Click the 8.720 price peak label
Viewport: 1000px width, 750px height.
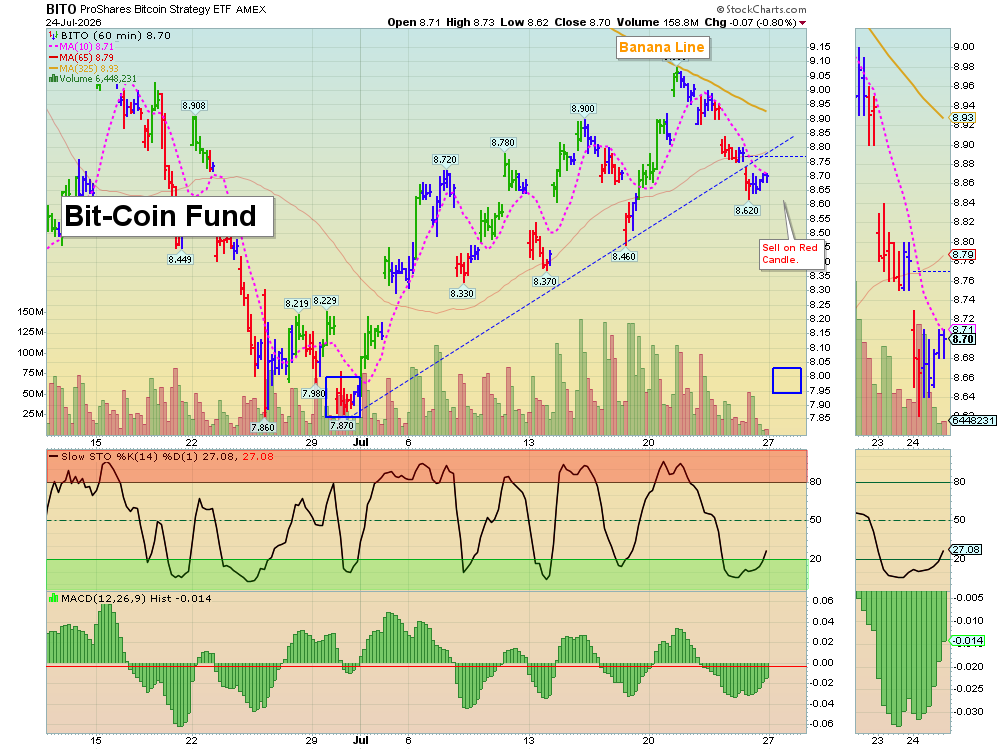click(445, 159)
